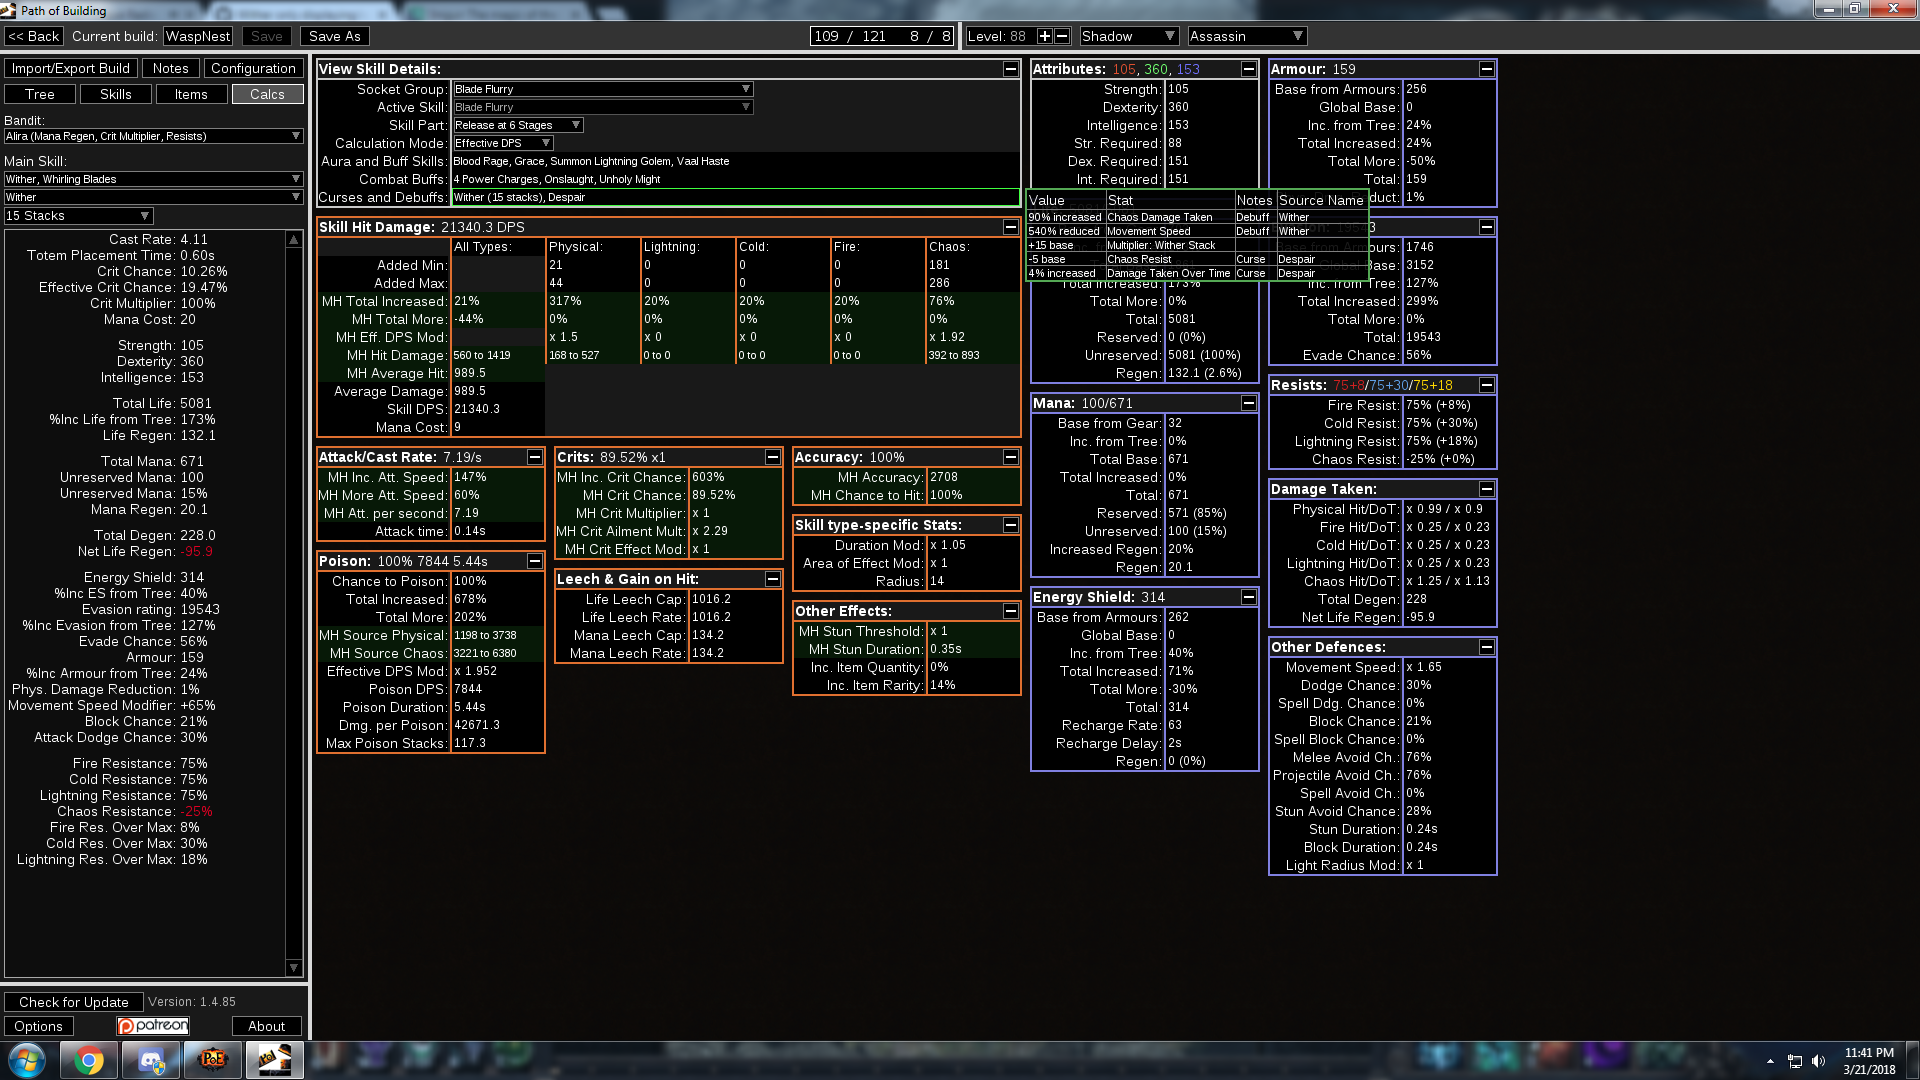1920x1080 pixels.
Task: Minimize the Attributes section
Action: [1249, 69]
